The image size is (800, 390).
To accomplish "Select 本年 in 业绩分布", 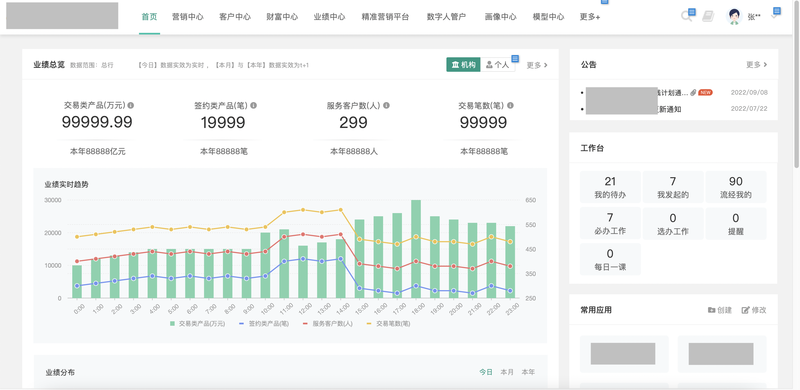I will coord(528,372).
